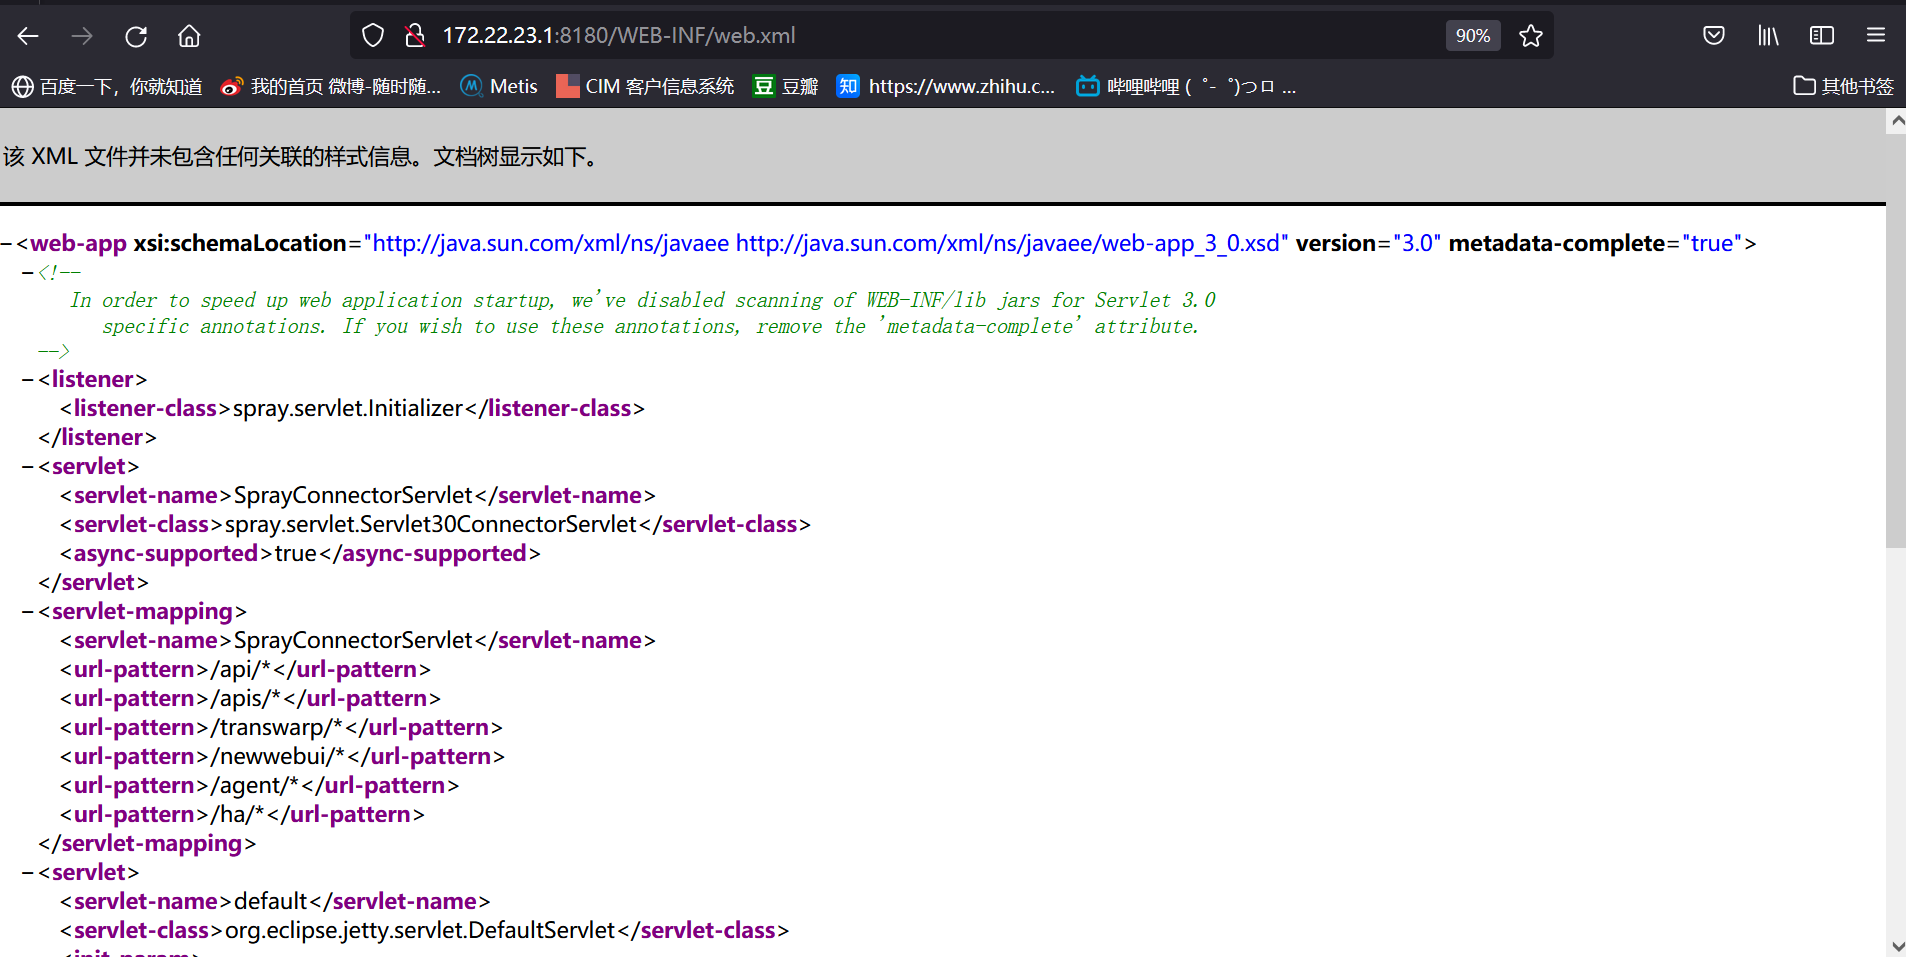This screenshot has height=957, width=1906.
Task: Click the home button
Action: pos(189,34)
